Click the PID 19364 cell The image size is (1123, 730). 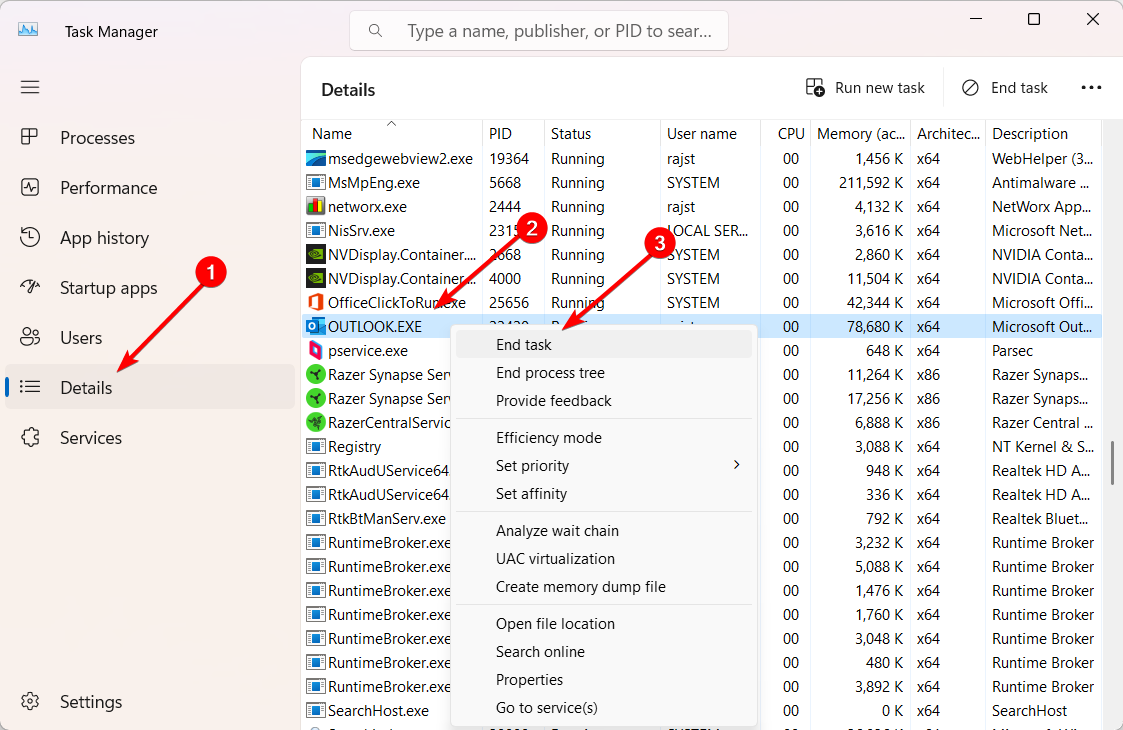[509, 159]
